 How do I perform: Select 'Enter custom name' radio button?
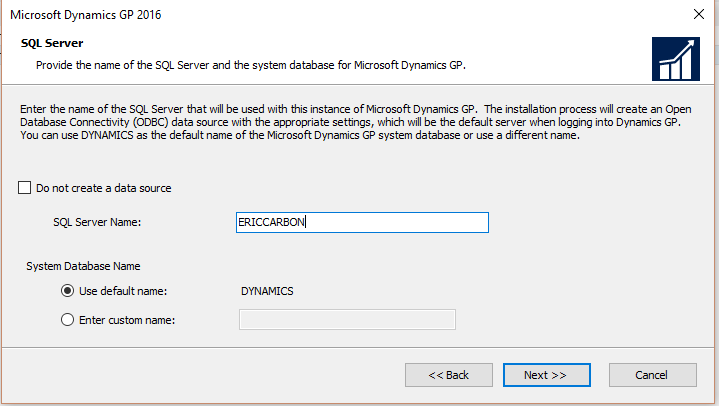67,320
